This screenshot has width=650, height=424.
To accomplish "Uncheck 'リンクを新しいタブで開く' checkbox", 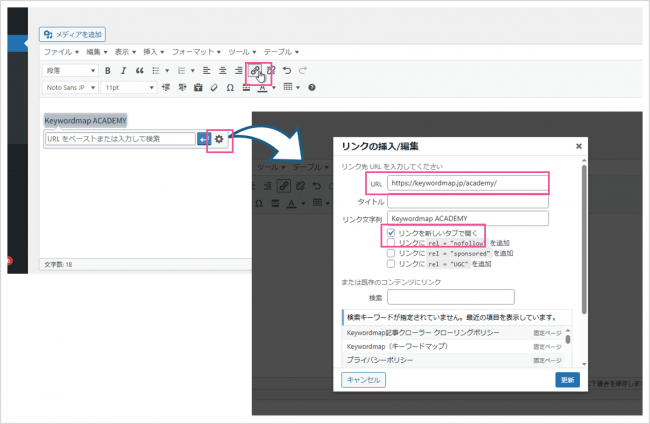I will point(391,233).
